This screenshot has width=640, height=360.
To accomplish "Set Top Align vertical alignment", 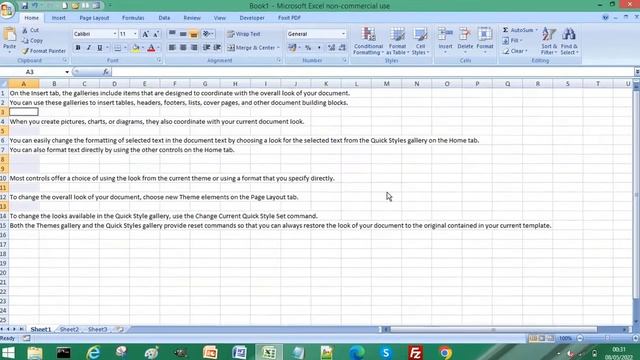I will [x=172, y=34].
